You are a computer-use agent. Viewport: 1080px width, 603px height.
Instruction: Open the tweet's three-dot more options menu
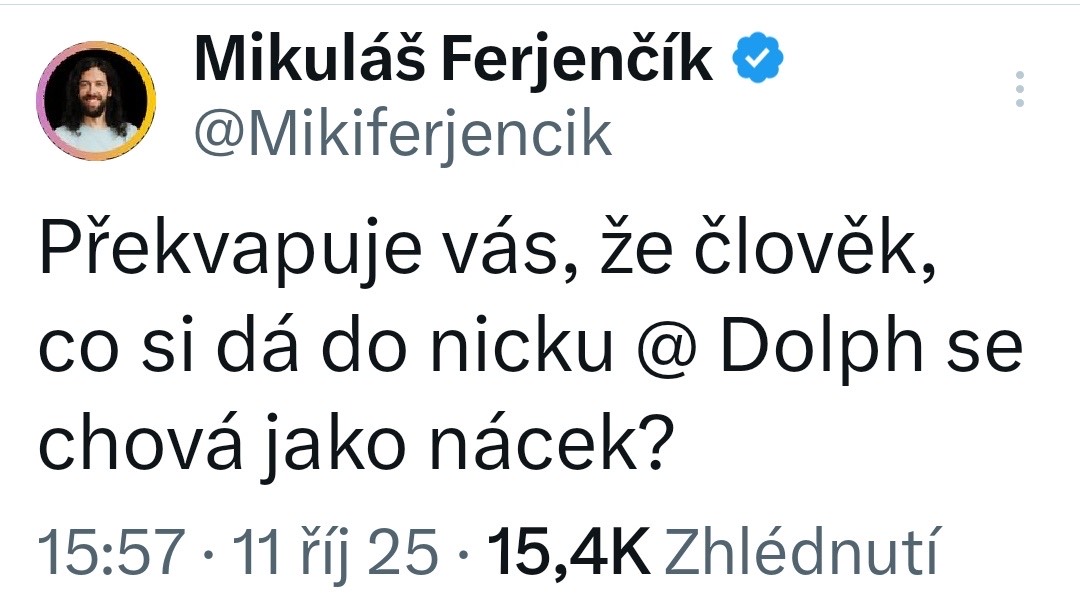coord(1019,89)
